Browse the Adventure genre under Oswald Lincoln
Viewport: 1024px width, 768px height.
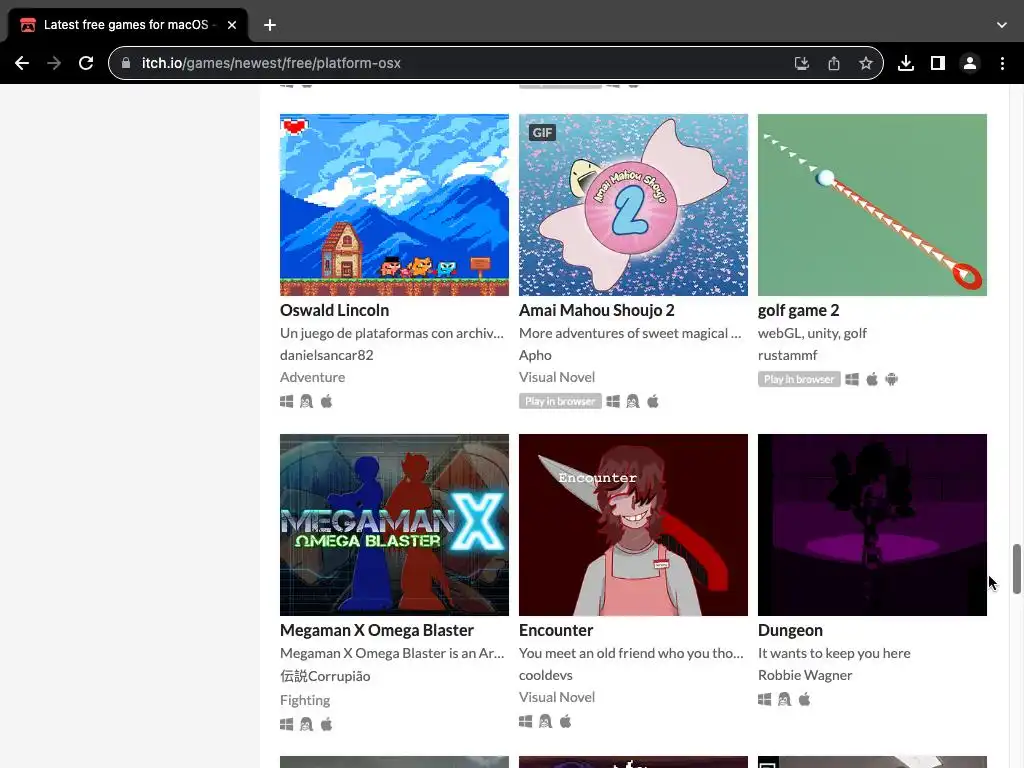pyautogui.click(x=313, y=377)
